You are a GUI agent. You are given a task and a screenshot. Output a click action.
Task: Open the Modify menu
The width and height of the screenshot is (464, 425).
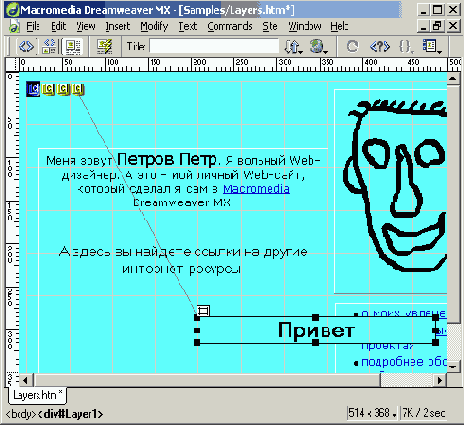tap(154, 26)
